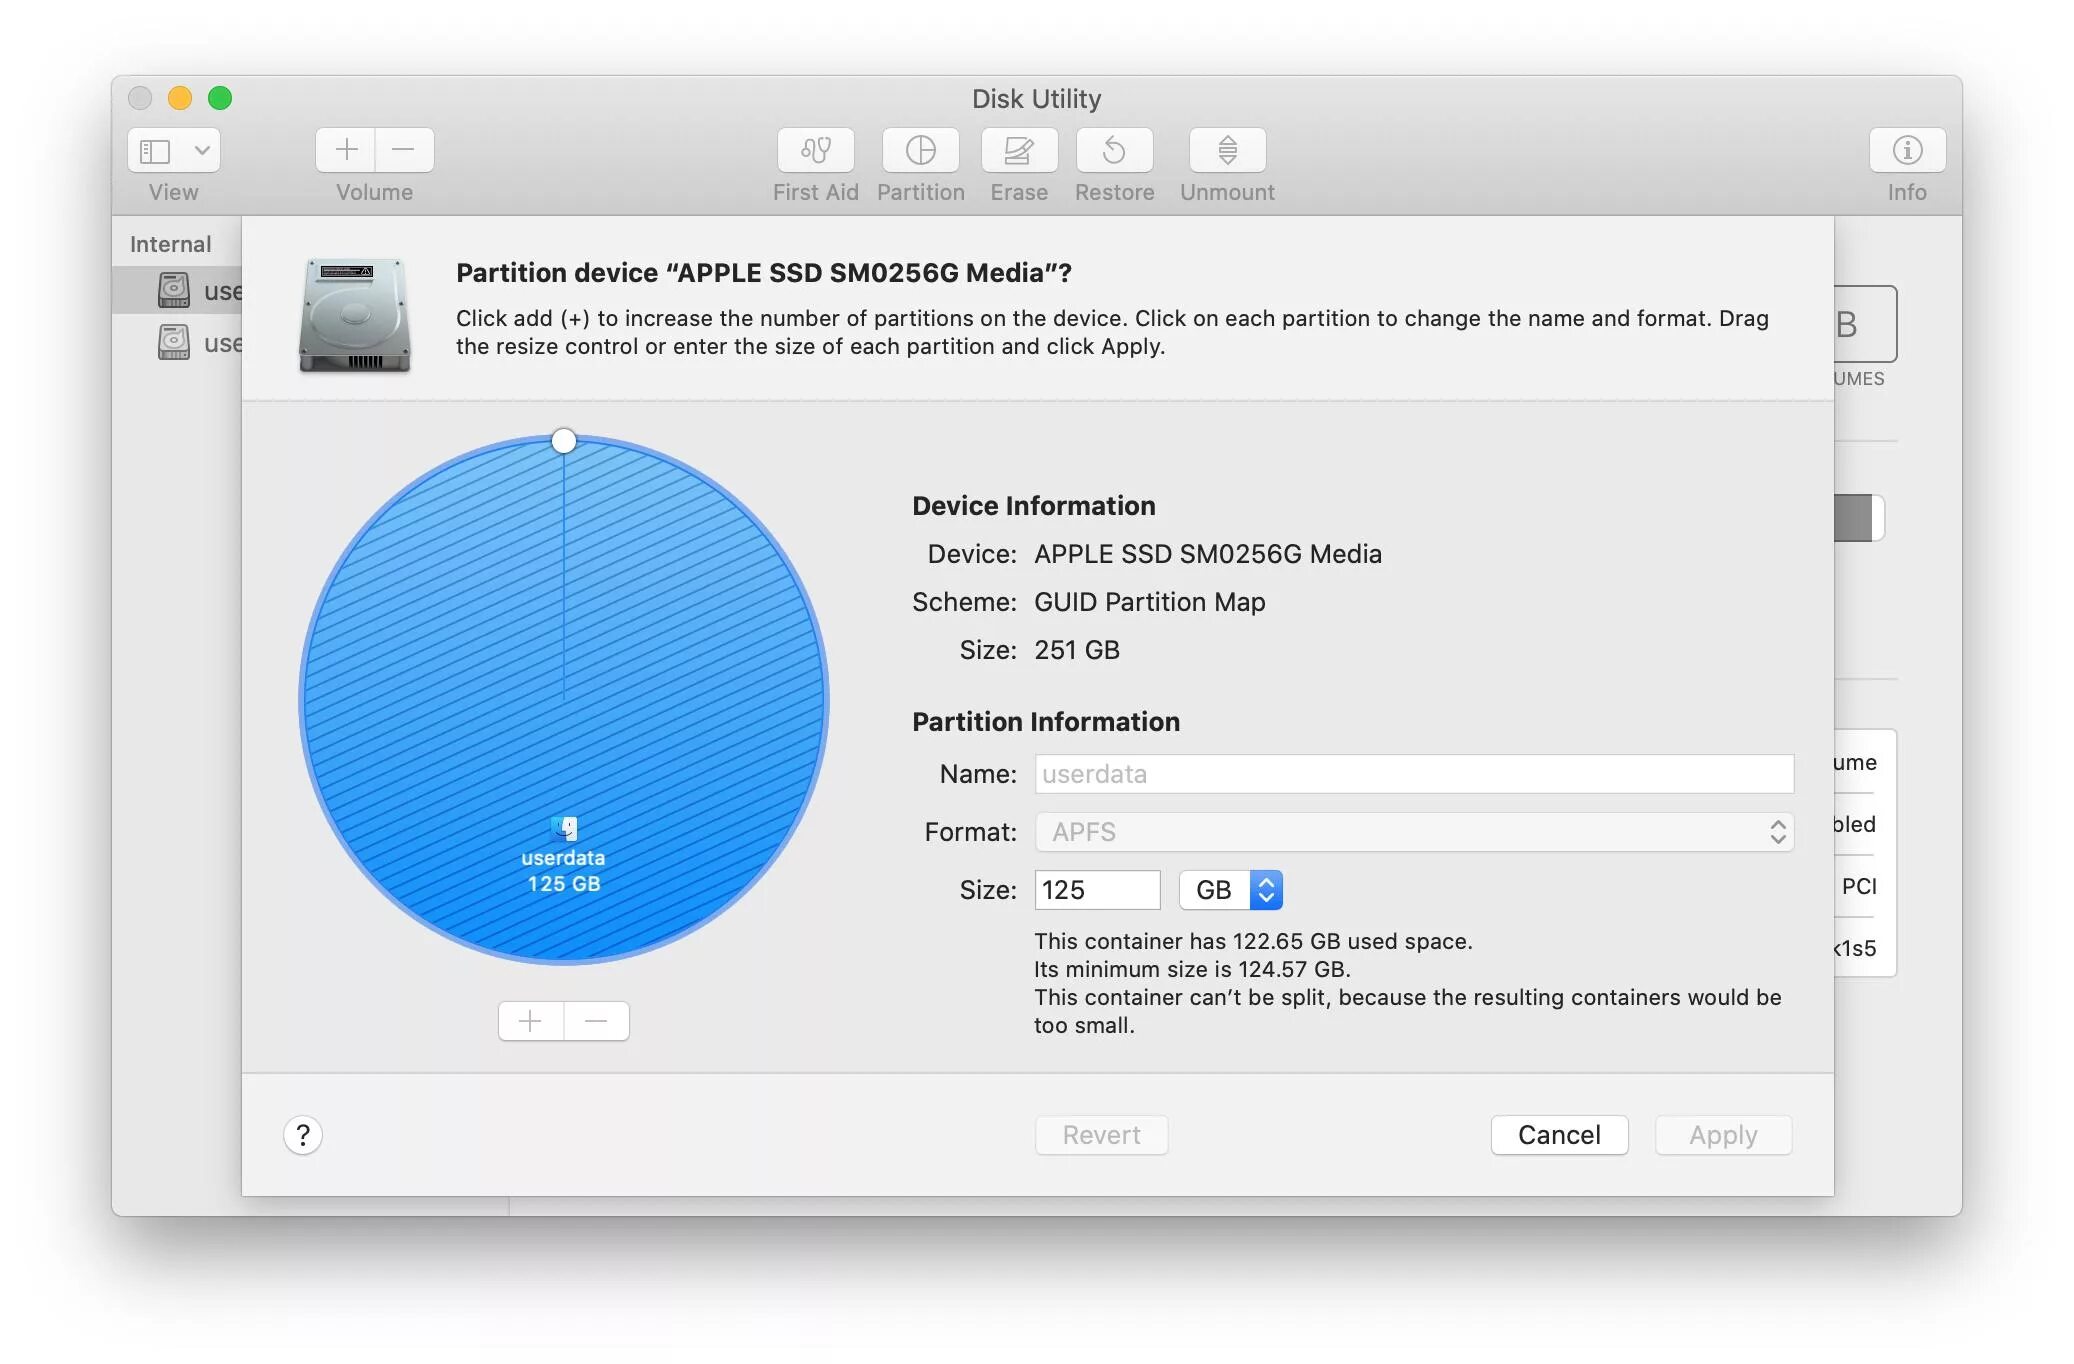Image resolution: width=2074 pixels, height=1364 pixels.
Task: Open the Partition toolbar icon
Action: click(920, 150)
